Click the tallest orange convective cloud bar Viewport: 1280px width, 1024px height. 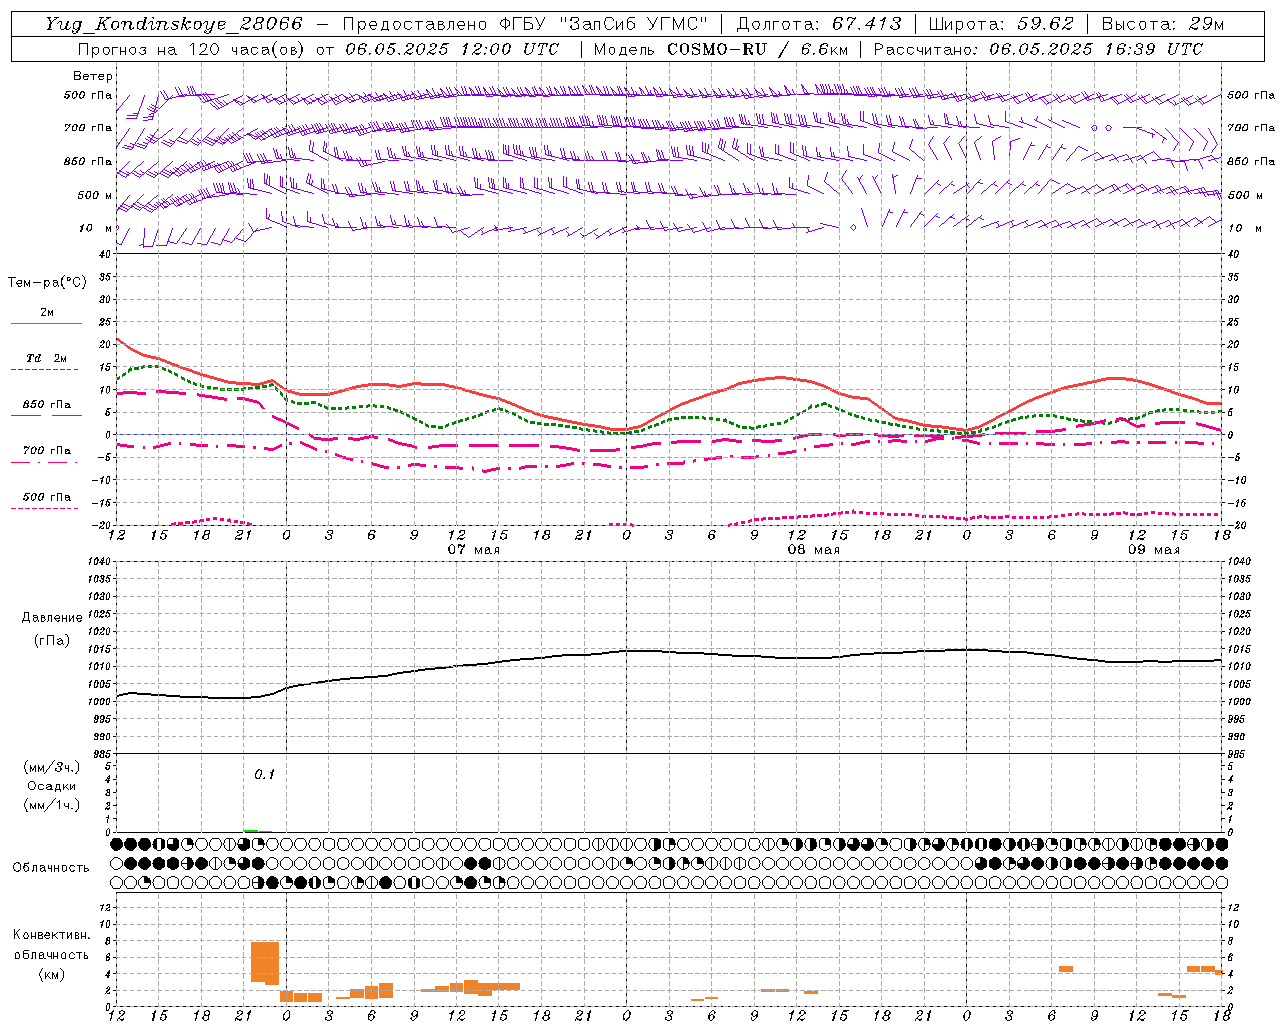[x=265, y=963]
